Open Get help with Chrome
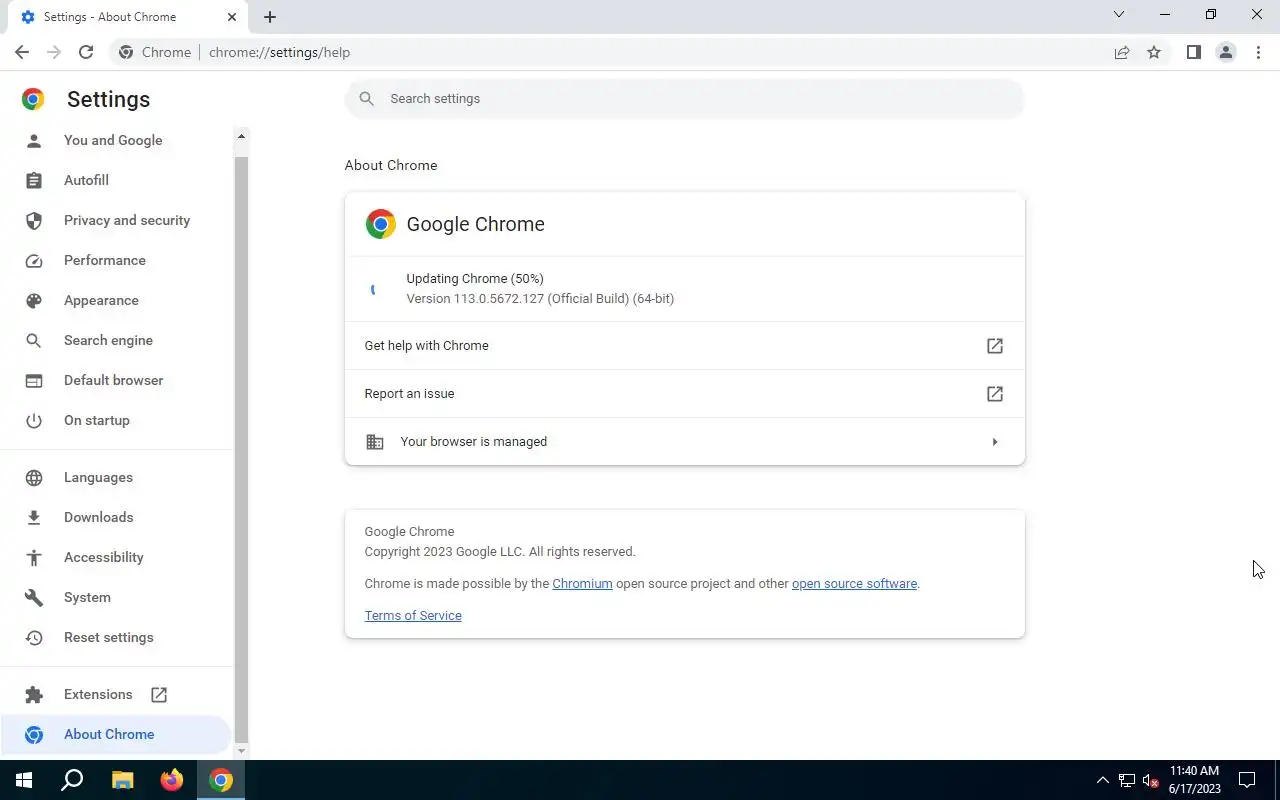Image resolution: width=1280 pixels, height=800 pixels. point(685,346)
